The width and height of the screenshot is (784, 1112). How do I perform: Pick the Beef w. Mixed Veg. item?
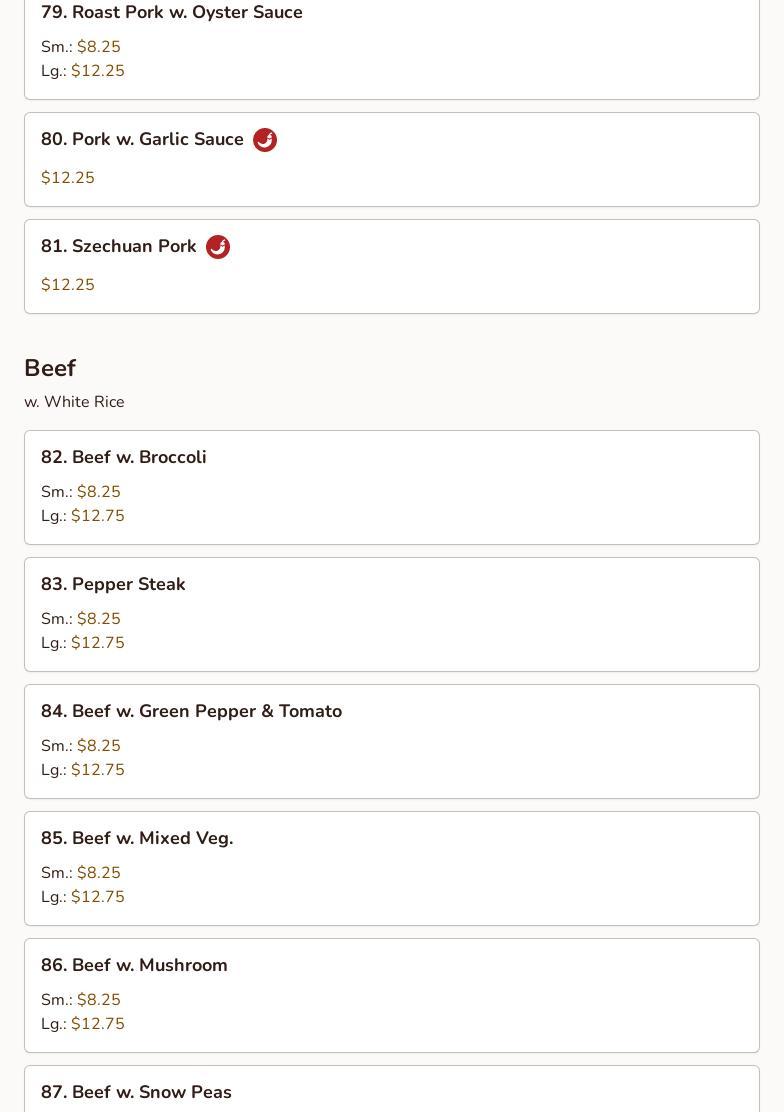coord(137,839)
